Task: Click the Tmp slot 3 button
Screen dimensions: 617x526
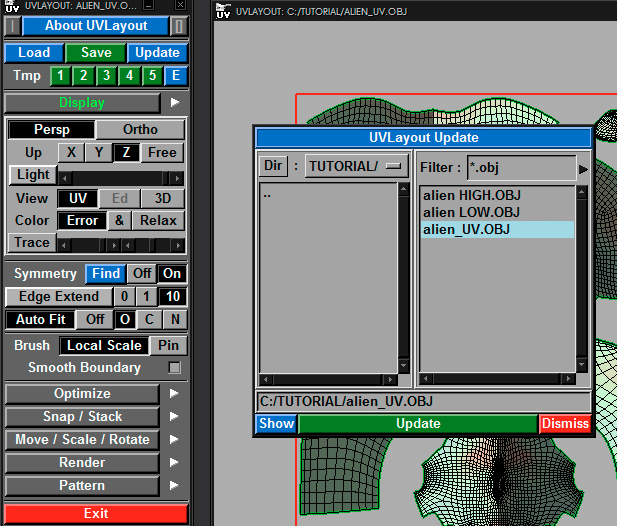Action: pyautogui.click(x=106, y=76)
